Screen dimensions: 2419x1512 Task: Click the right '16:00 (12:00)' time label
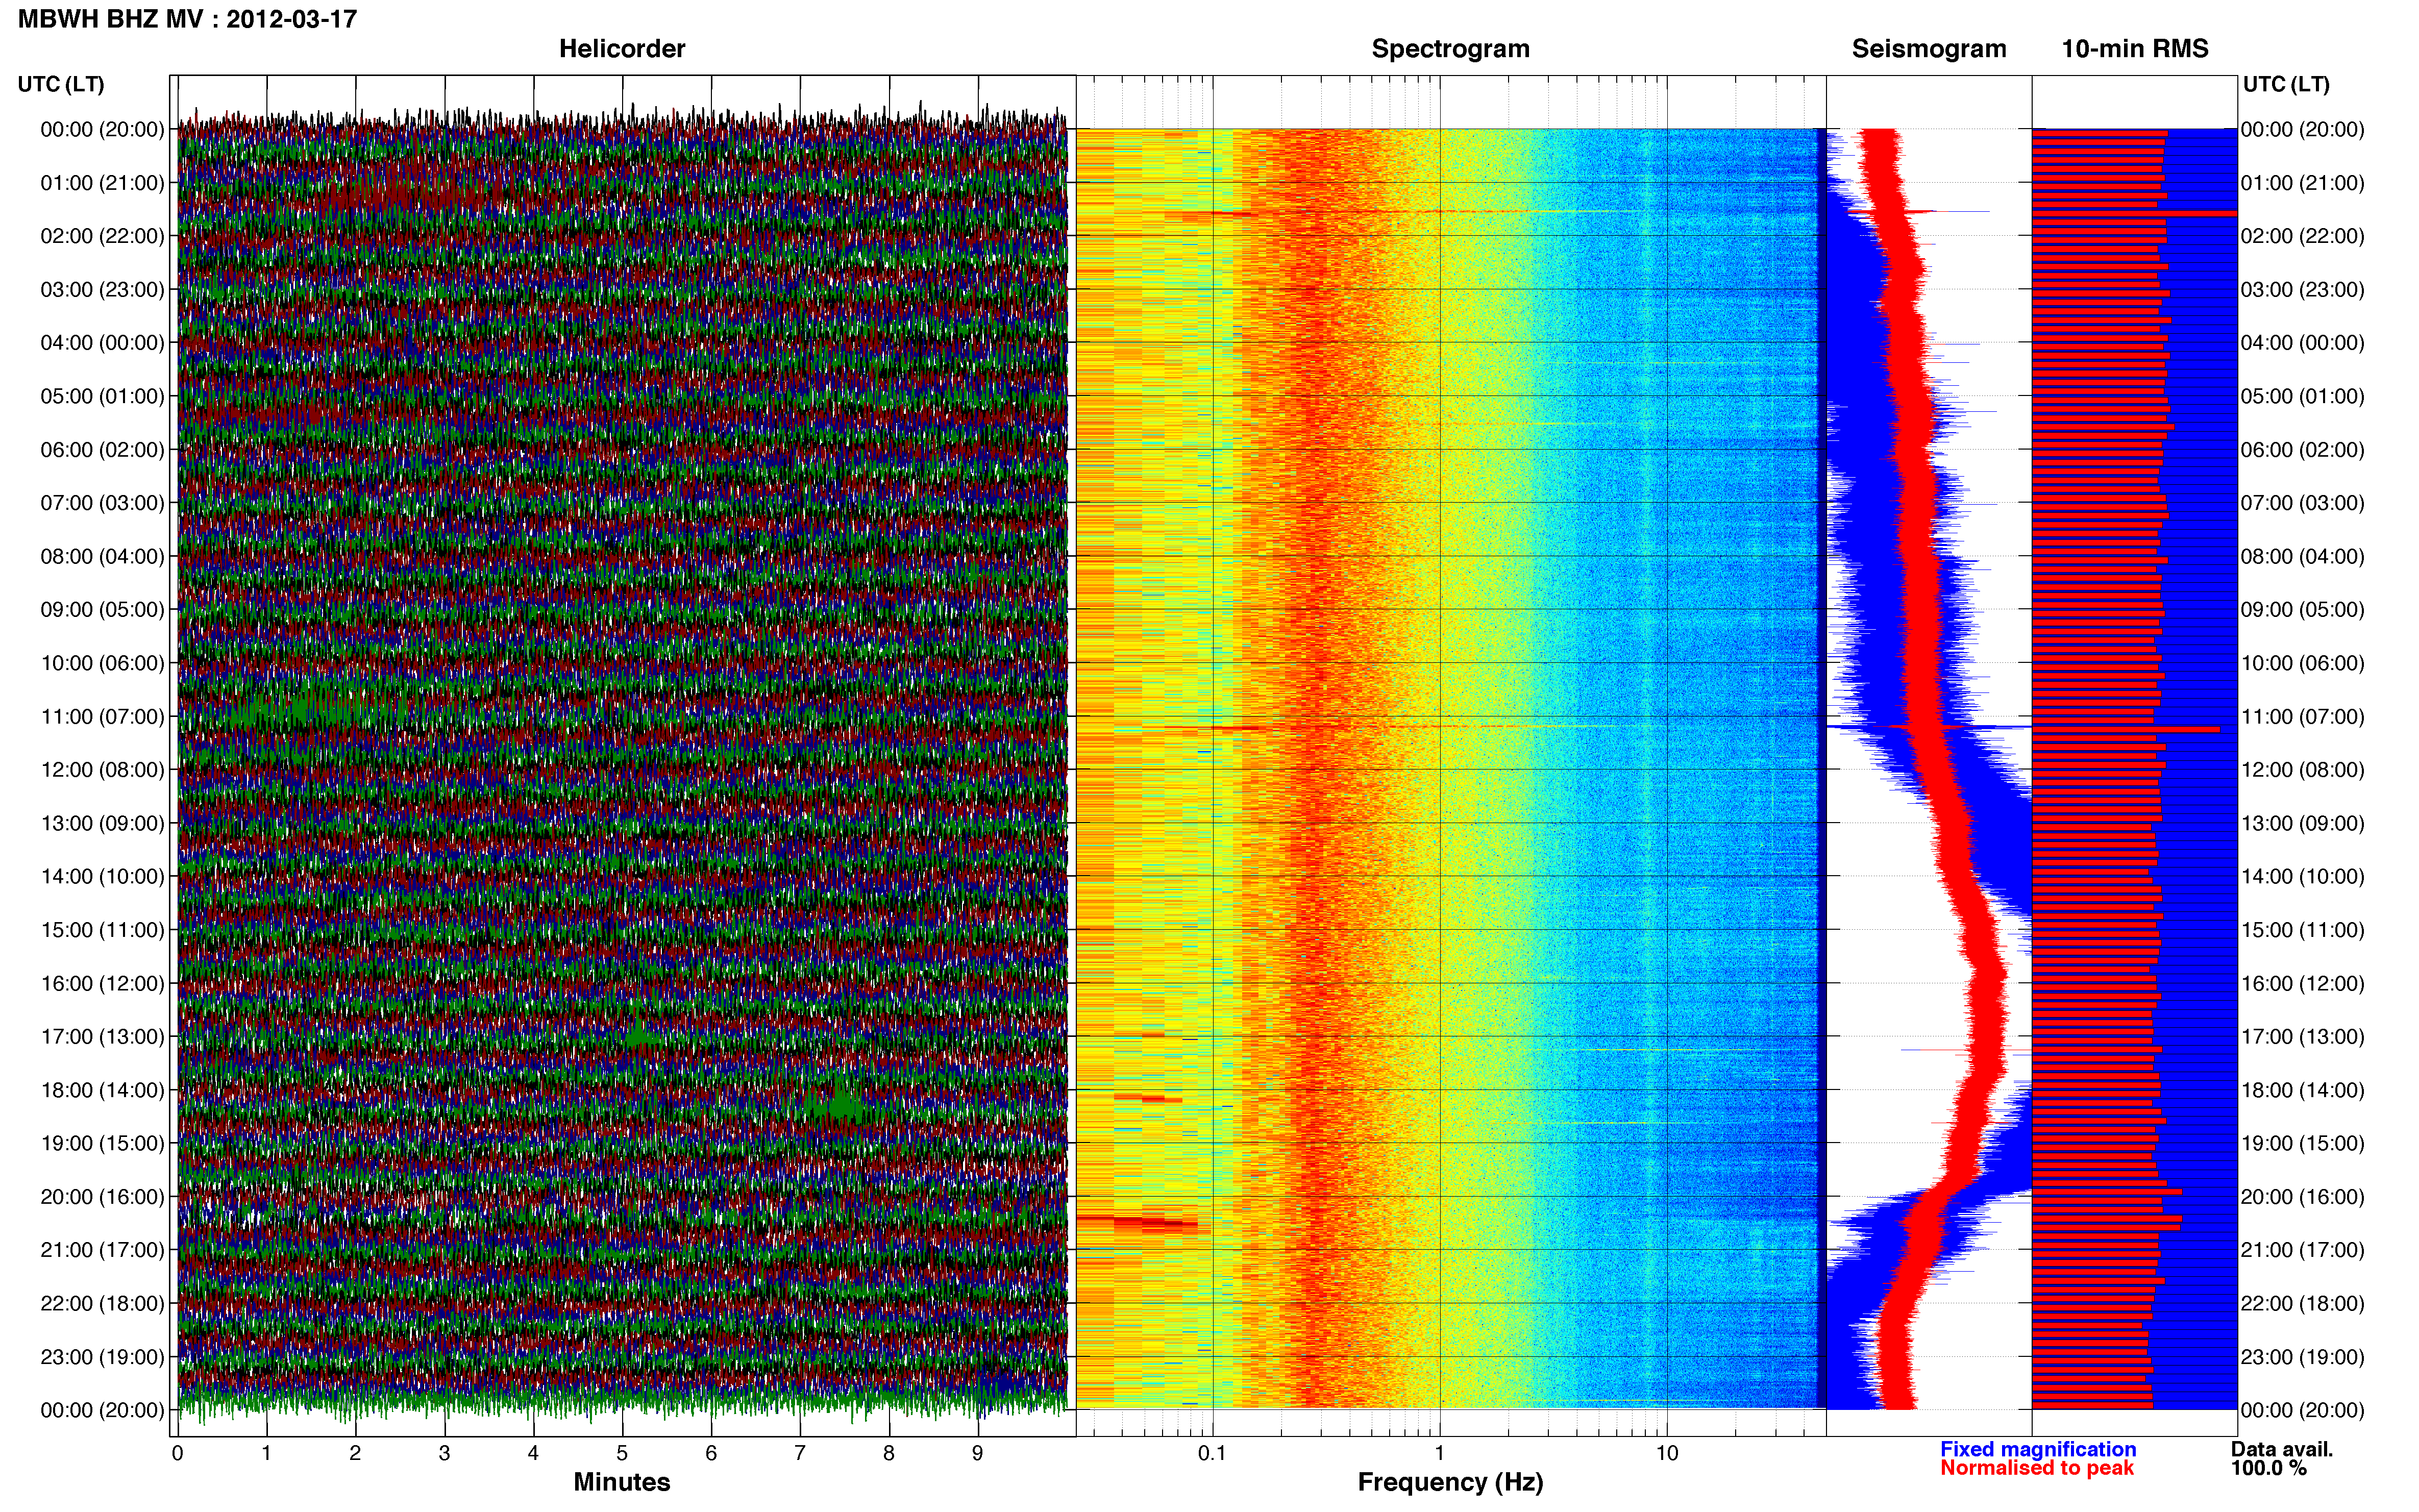coord(2303,983)
